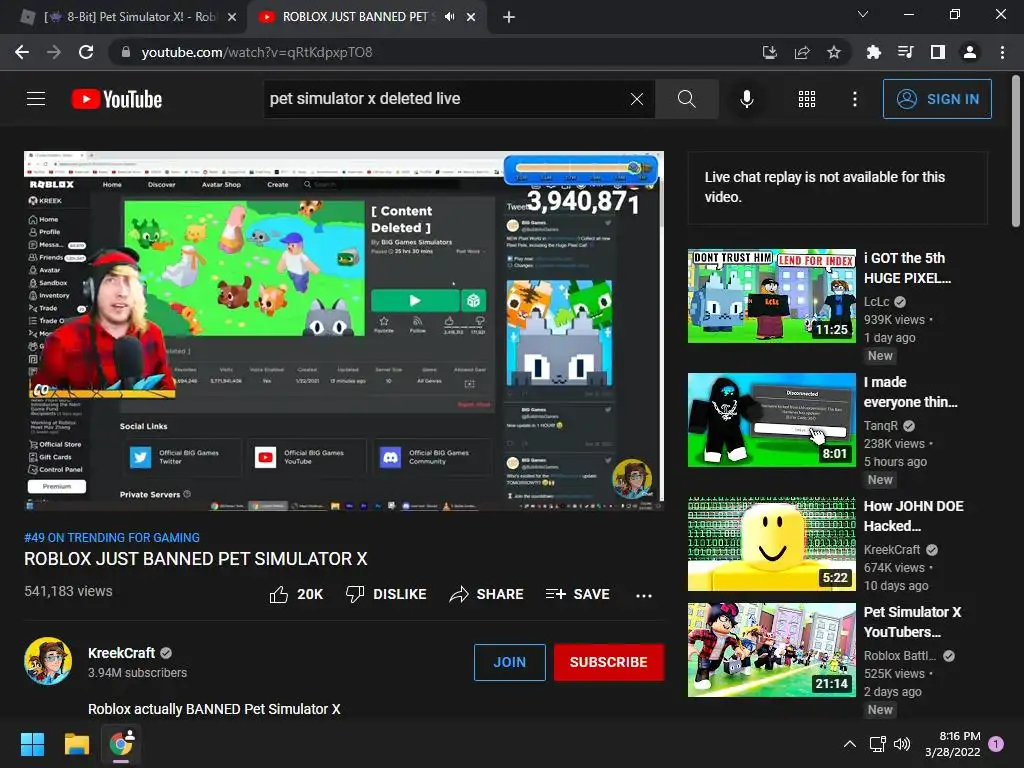The height and width of the screenshot is (768, 1024).
Task: Open network settings tray icon
Action: (x=877, y=744)
